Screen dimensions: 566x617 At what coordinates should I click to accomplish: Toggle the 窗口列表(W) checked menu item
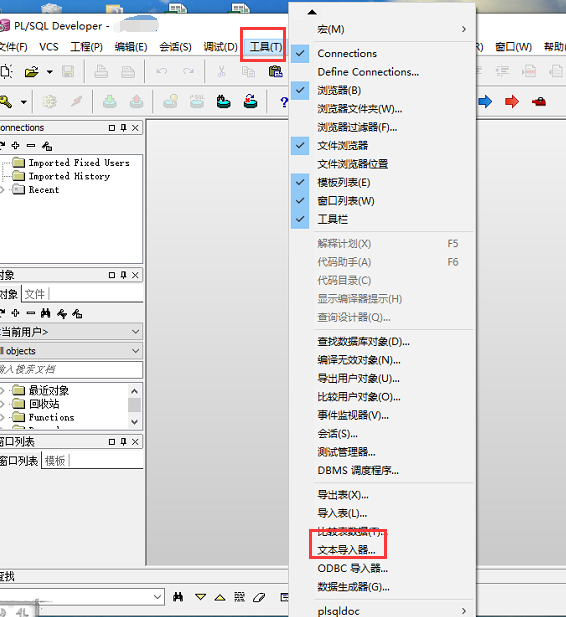click(383, 201)
